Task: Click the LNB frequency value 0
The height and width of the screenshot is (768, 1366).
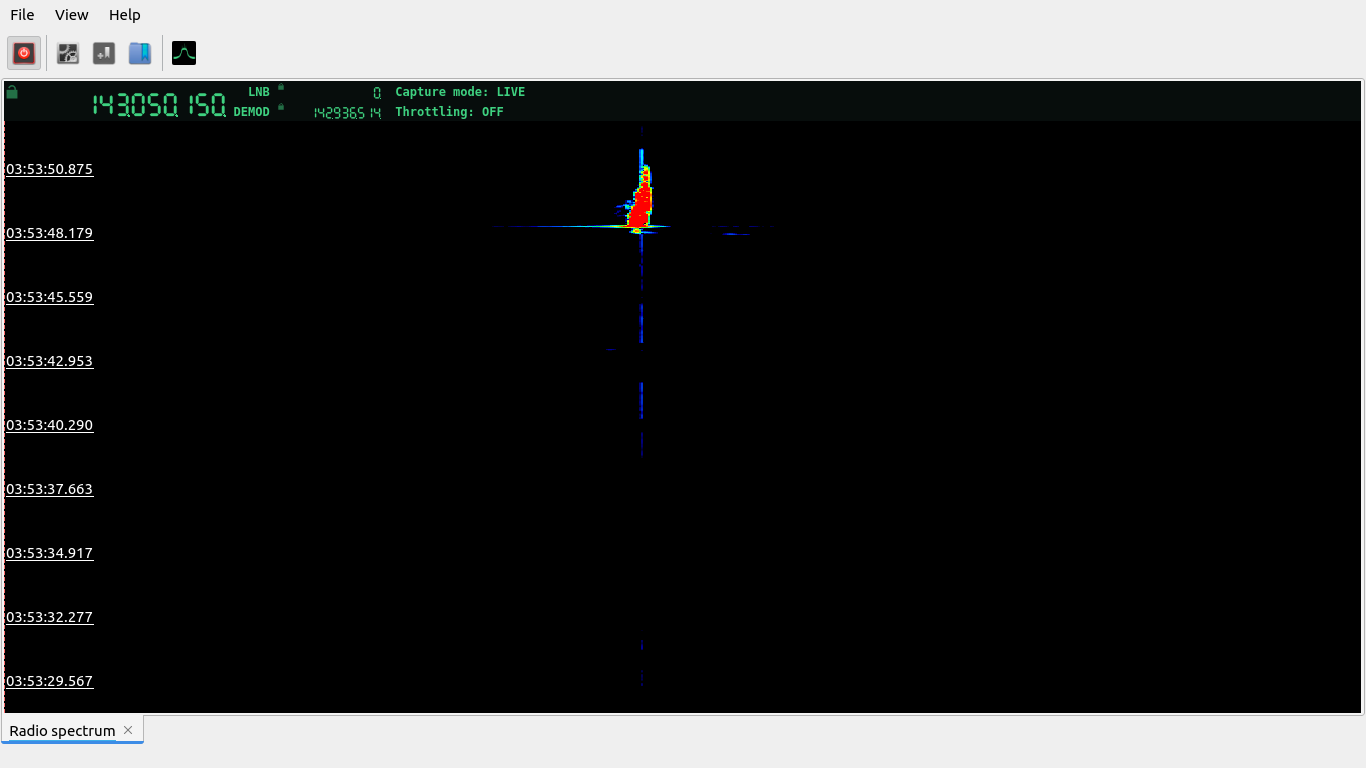Action: [377, 93]
